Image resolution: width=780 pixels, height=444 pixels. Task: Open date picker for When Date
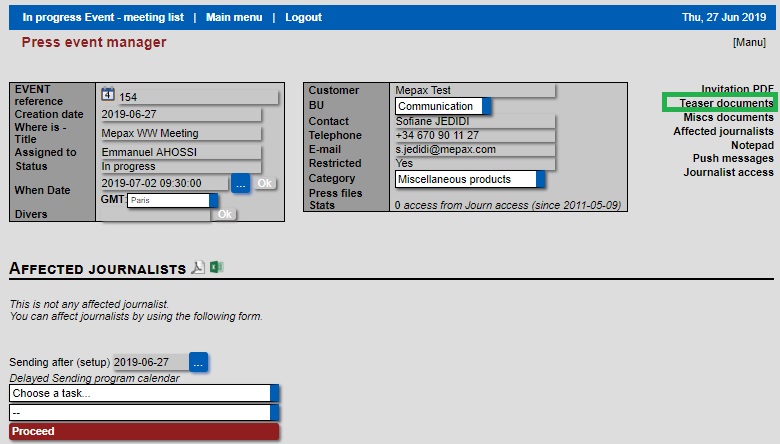[x=240, y=183]
